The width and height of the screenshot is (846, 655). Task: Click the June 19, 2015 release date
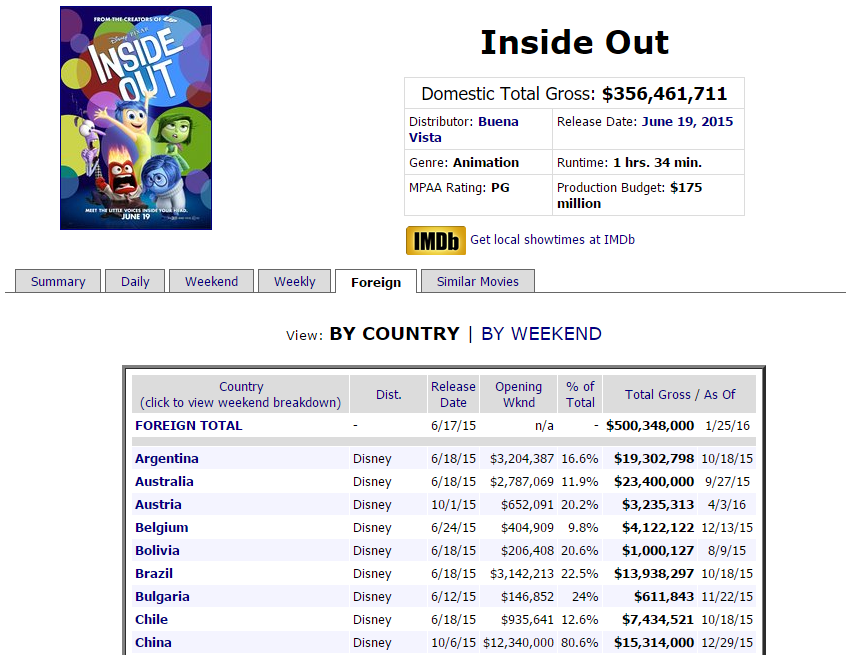(x=687, y=121)
